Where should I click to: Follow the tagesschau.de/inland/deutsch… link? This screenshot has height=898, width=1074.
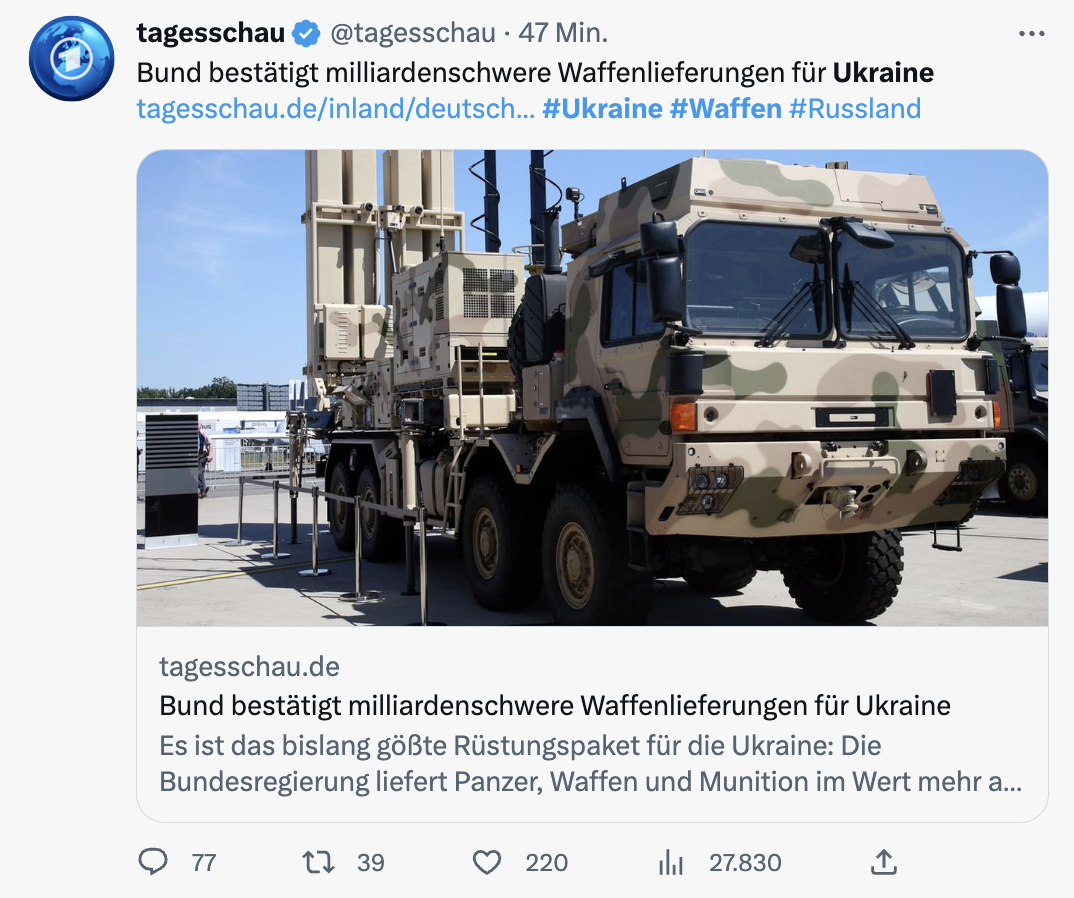(x=335, y=109)
